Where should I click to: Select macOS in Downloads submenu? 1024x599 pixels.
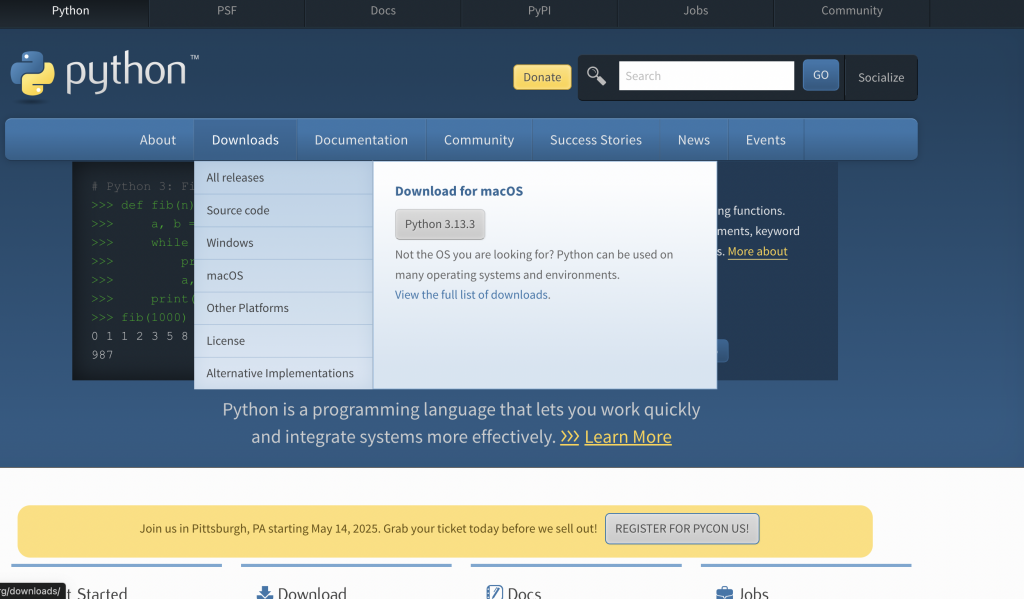pyautogui.click(x=283, y=276)
